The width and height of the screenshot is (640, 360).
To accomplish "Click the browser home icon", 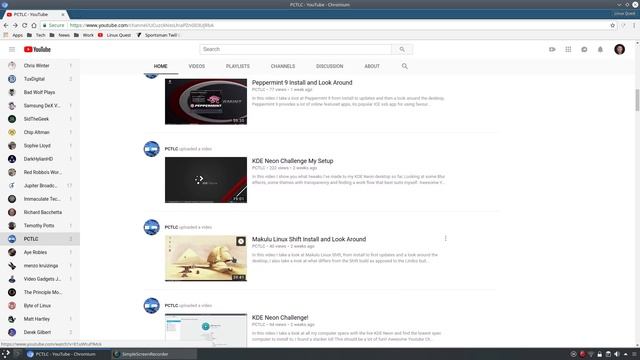I will point(34,25).
